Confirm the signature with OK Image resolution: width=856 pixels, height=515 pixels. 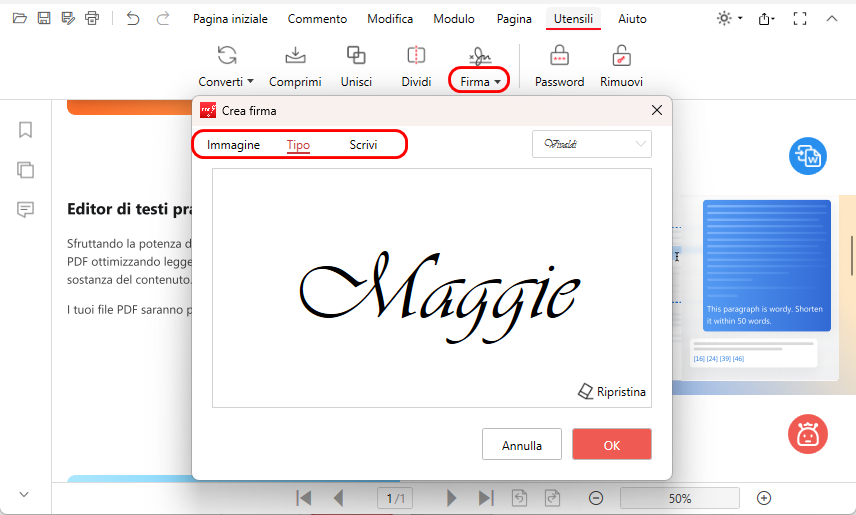pos(611,445)
